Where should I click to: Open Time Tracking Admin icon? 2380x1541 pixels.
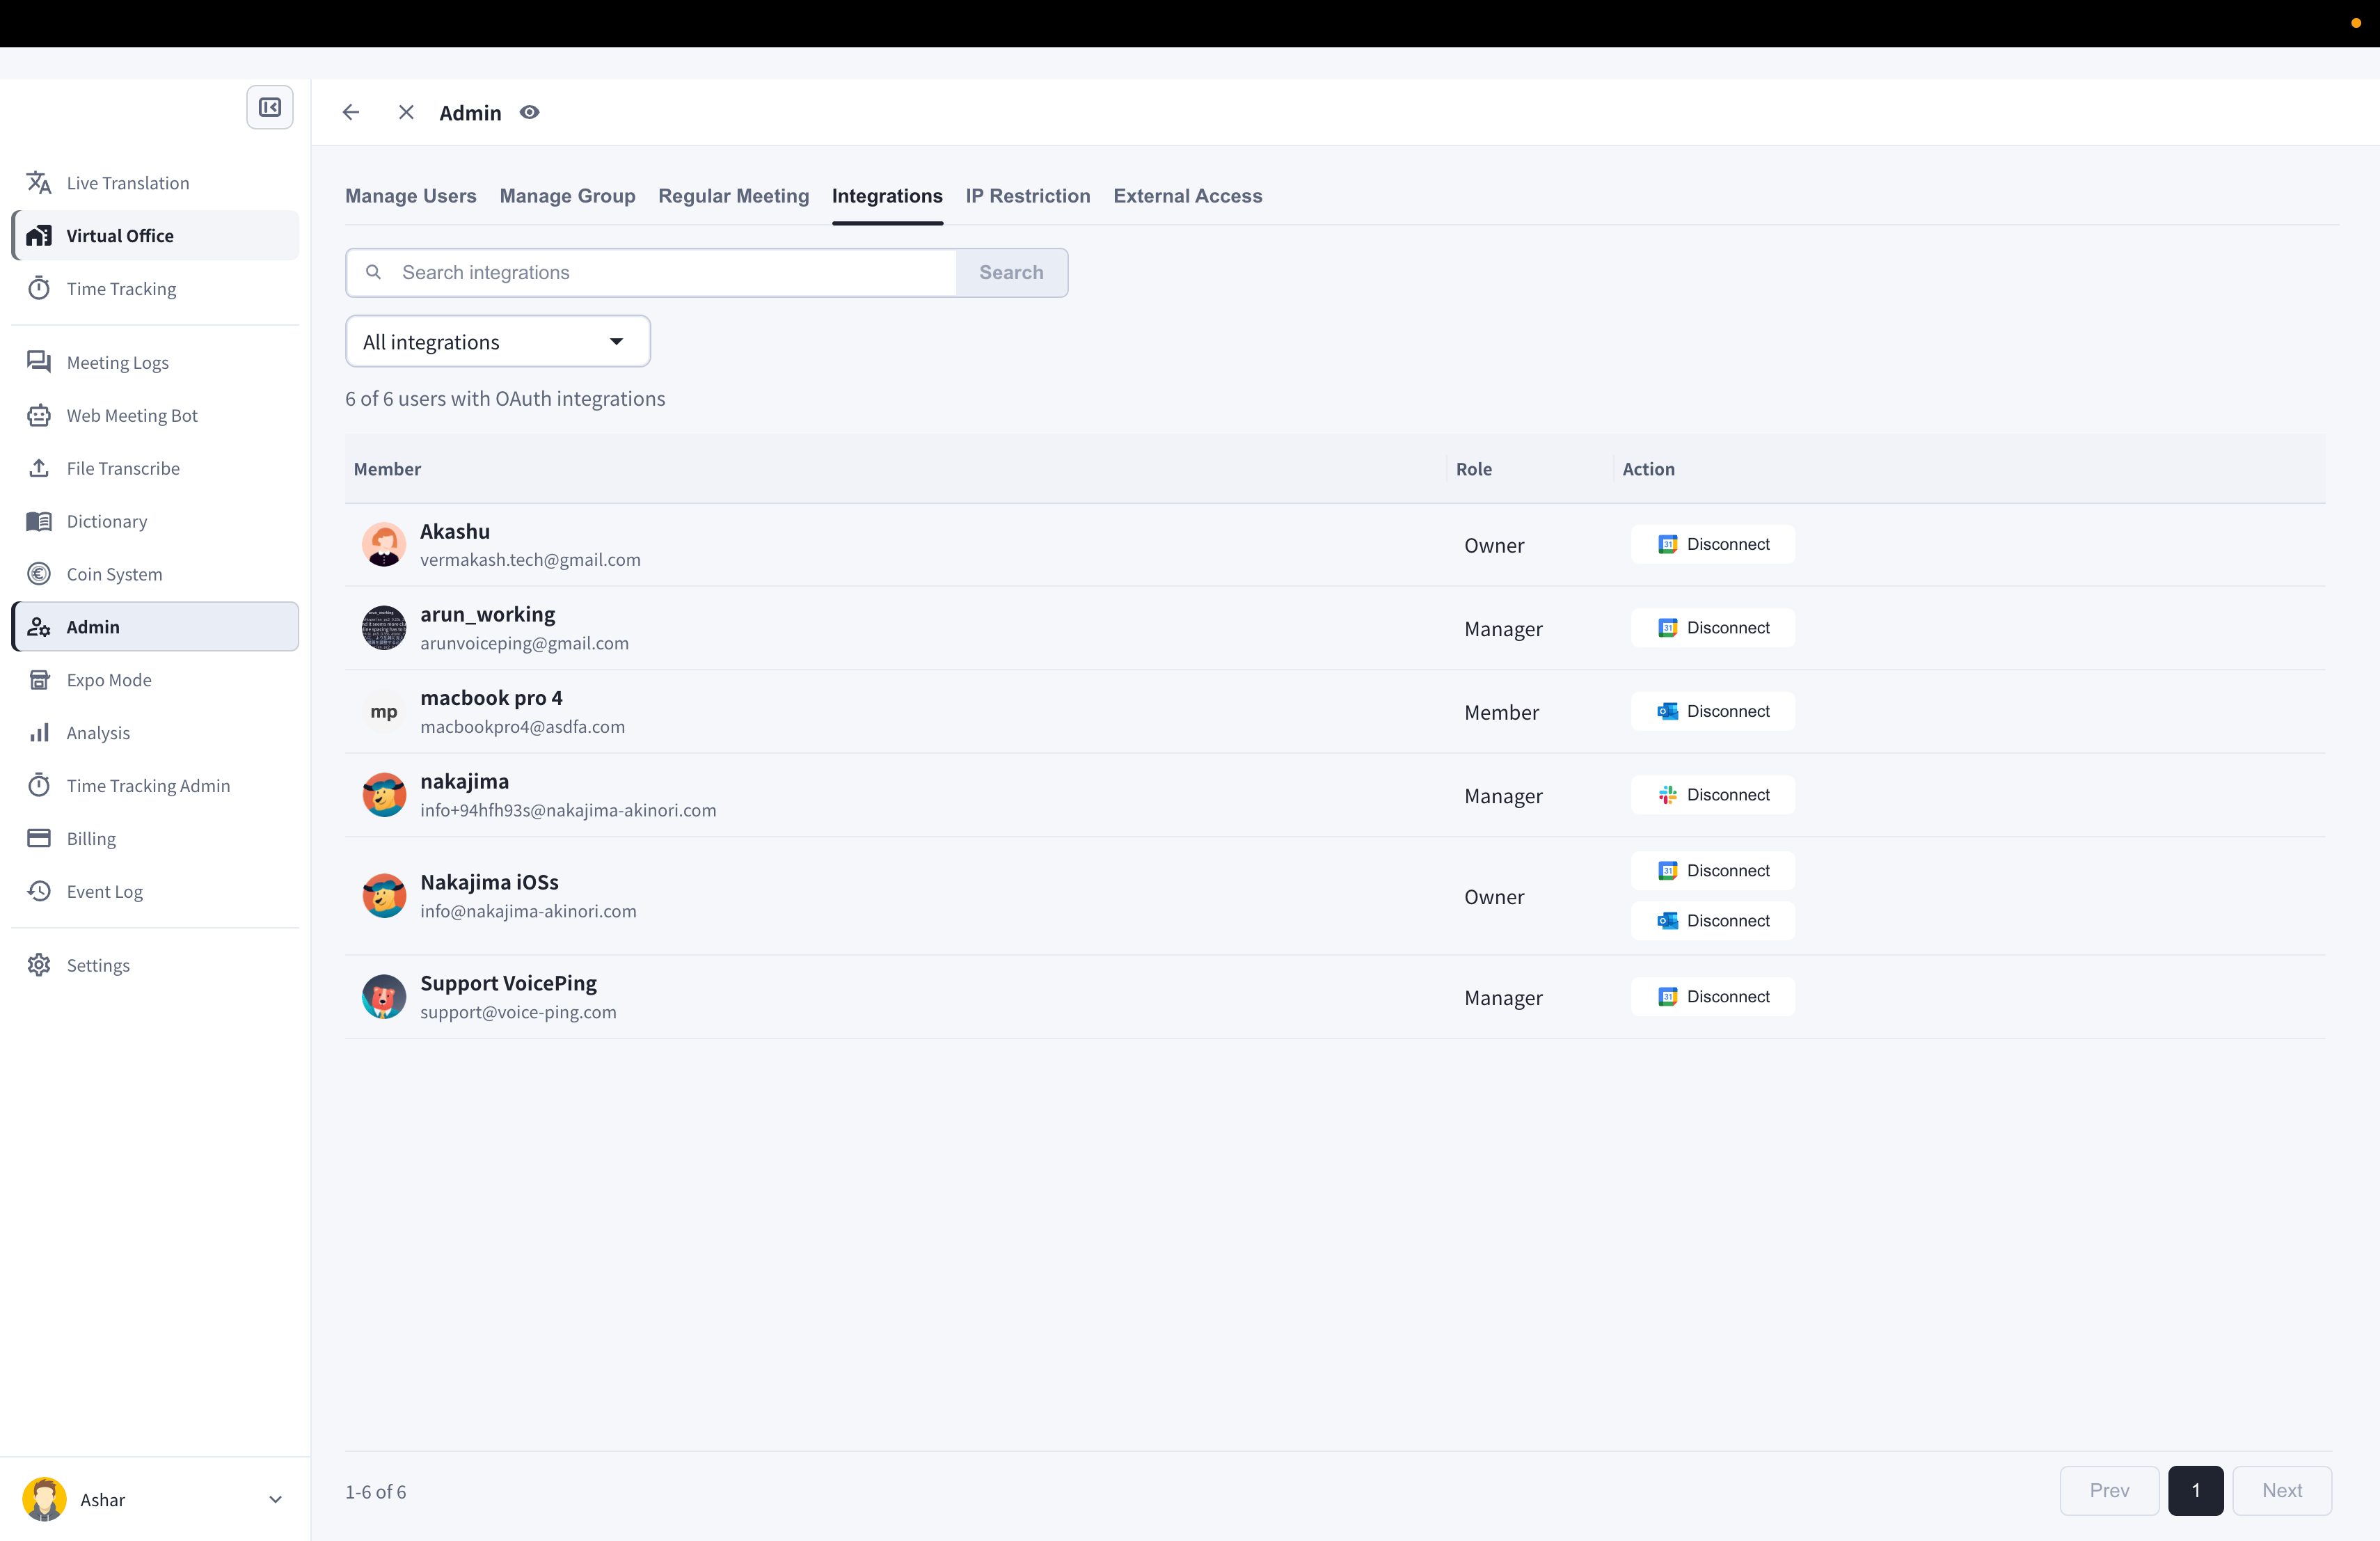pyautogui.click(x=39, y=785)
